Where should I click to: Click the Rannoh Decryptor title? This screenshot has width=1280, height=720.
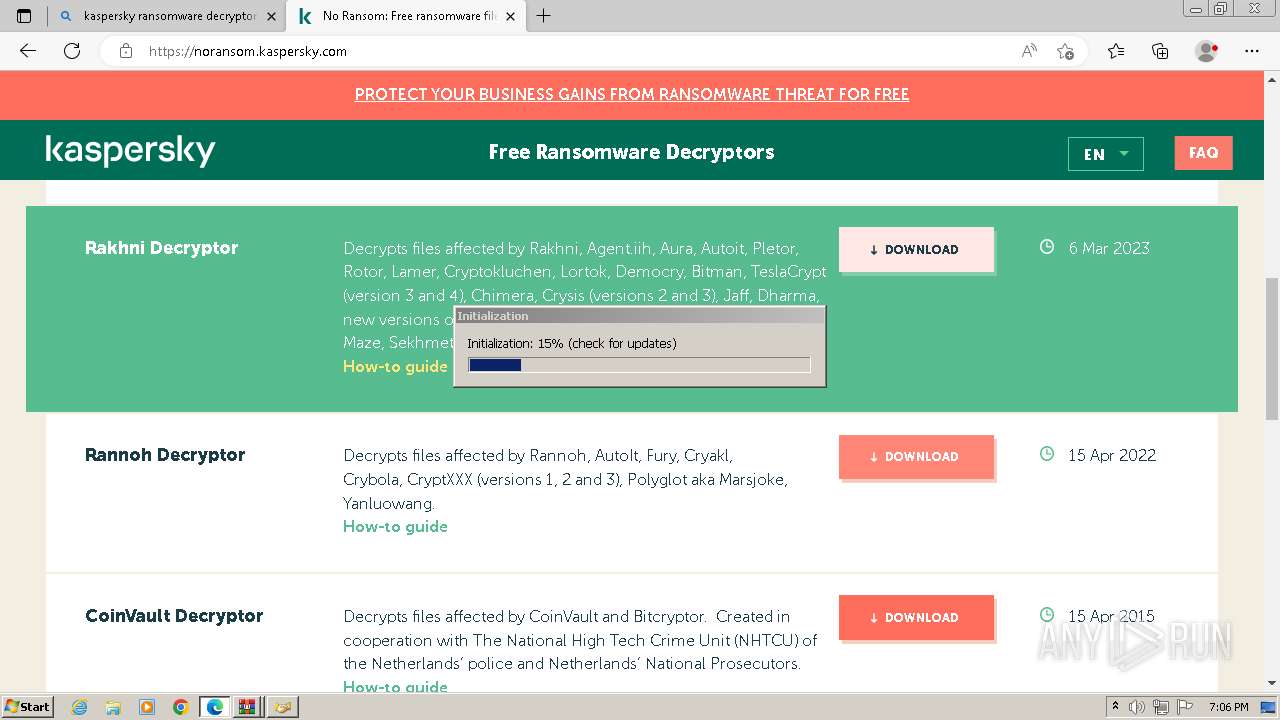coord(165,455)
